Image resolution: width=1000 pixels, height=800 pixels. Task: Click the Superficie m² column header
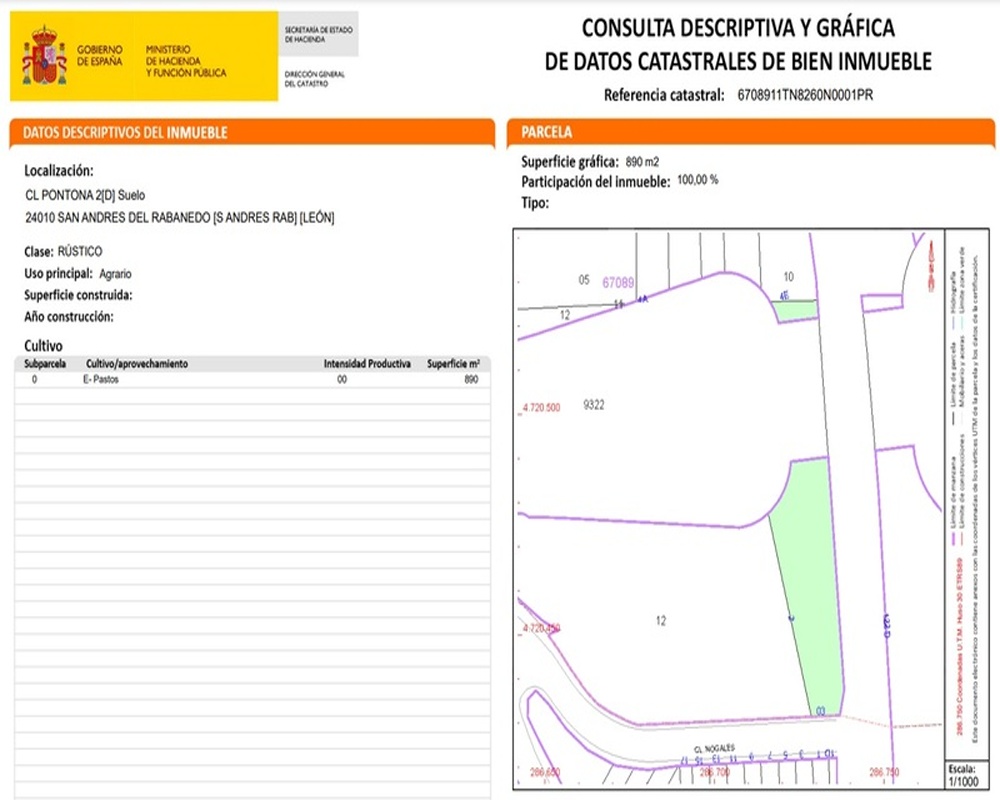point(453,364)
